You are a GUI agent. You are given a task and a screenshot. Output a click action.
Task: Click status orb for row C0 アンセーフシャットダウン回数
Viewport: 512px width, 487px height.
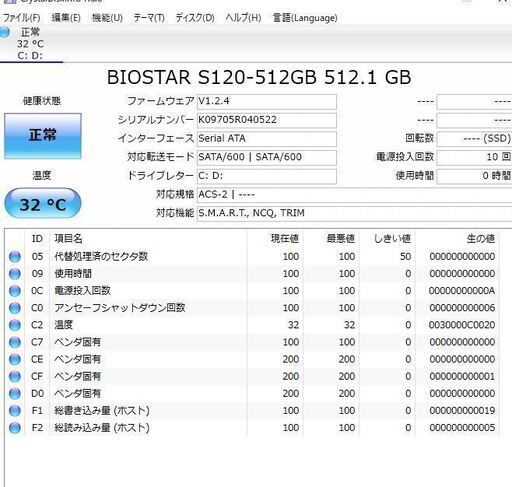(15, 308)
